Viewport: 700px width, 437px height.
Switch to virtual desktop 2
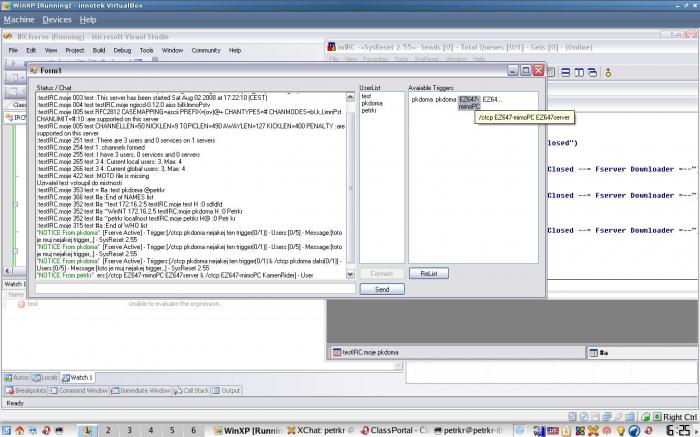[x=108, y=430]
